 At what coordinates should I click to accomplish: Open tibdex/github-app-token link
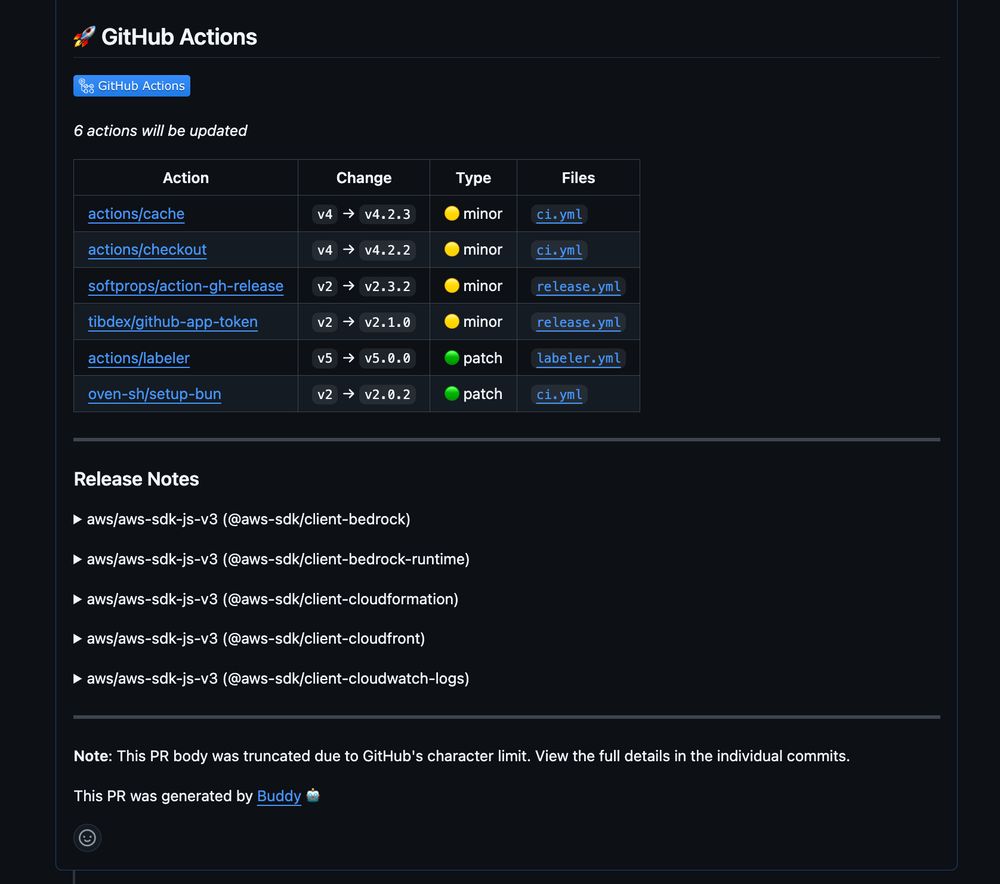pos(173,321)
